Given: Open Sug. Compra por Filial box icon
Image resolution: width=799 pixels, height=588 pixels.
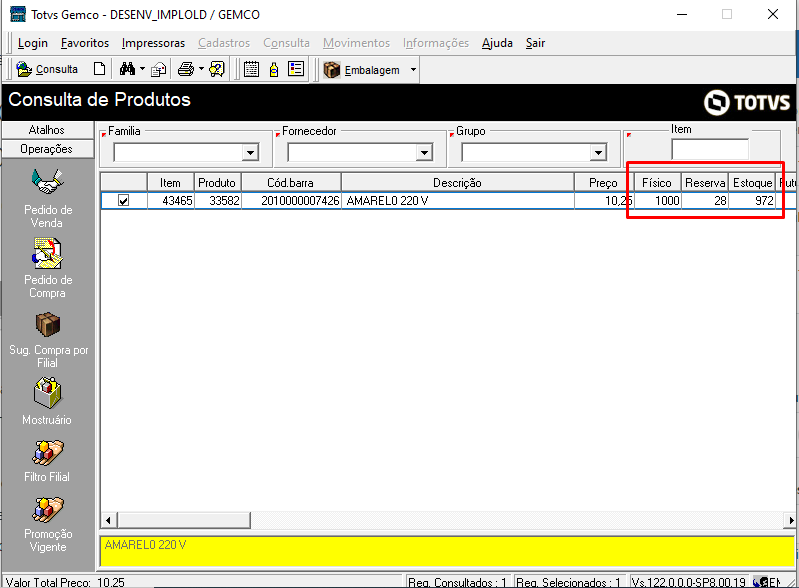Looking at the screenshot, I should (x=48, y=325).
